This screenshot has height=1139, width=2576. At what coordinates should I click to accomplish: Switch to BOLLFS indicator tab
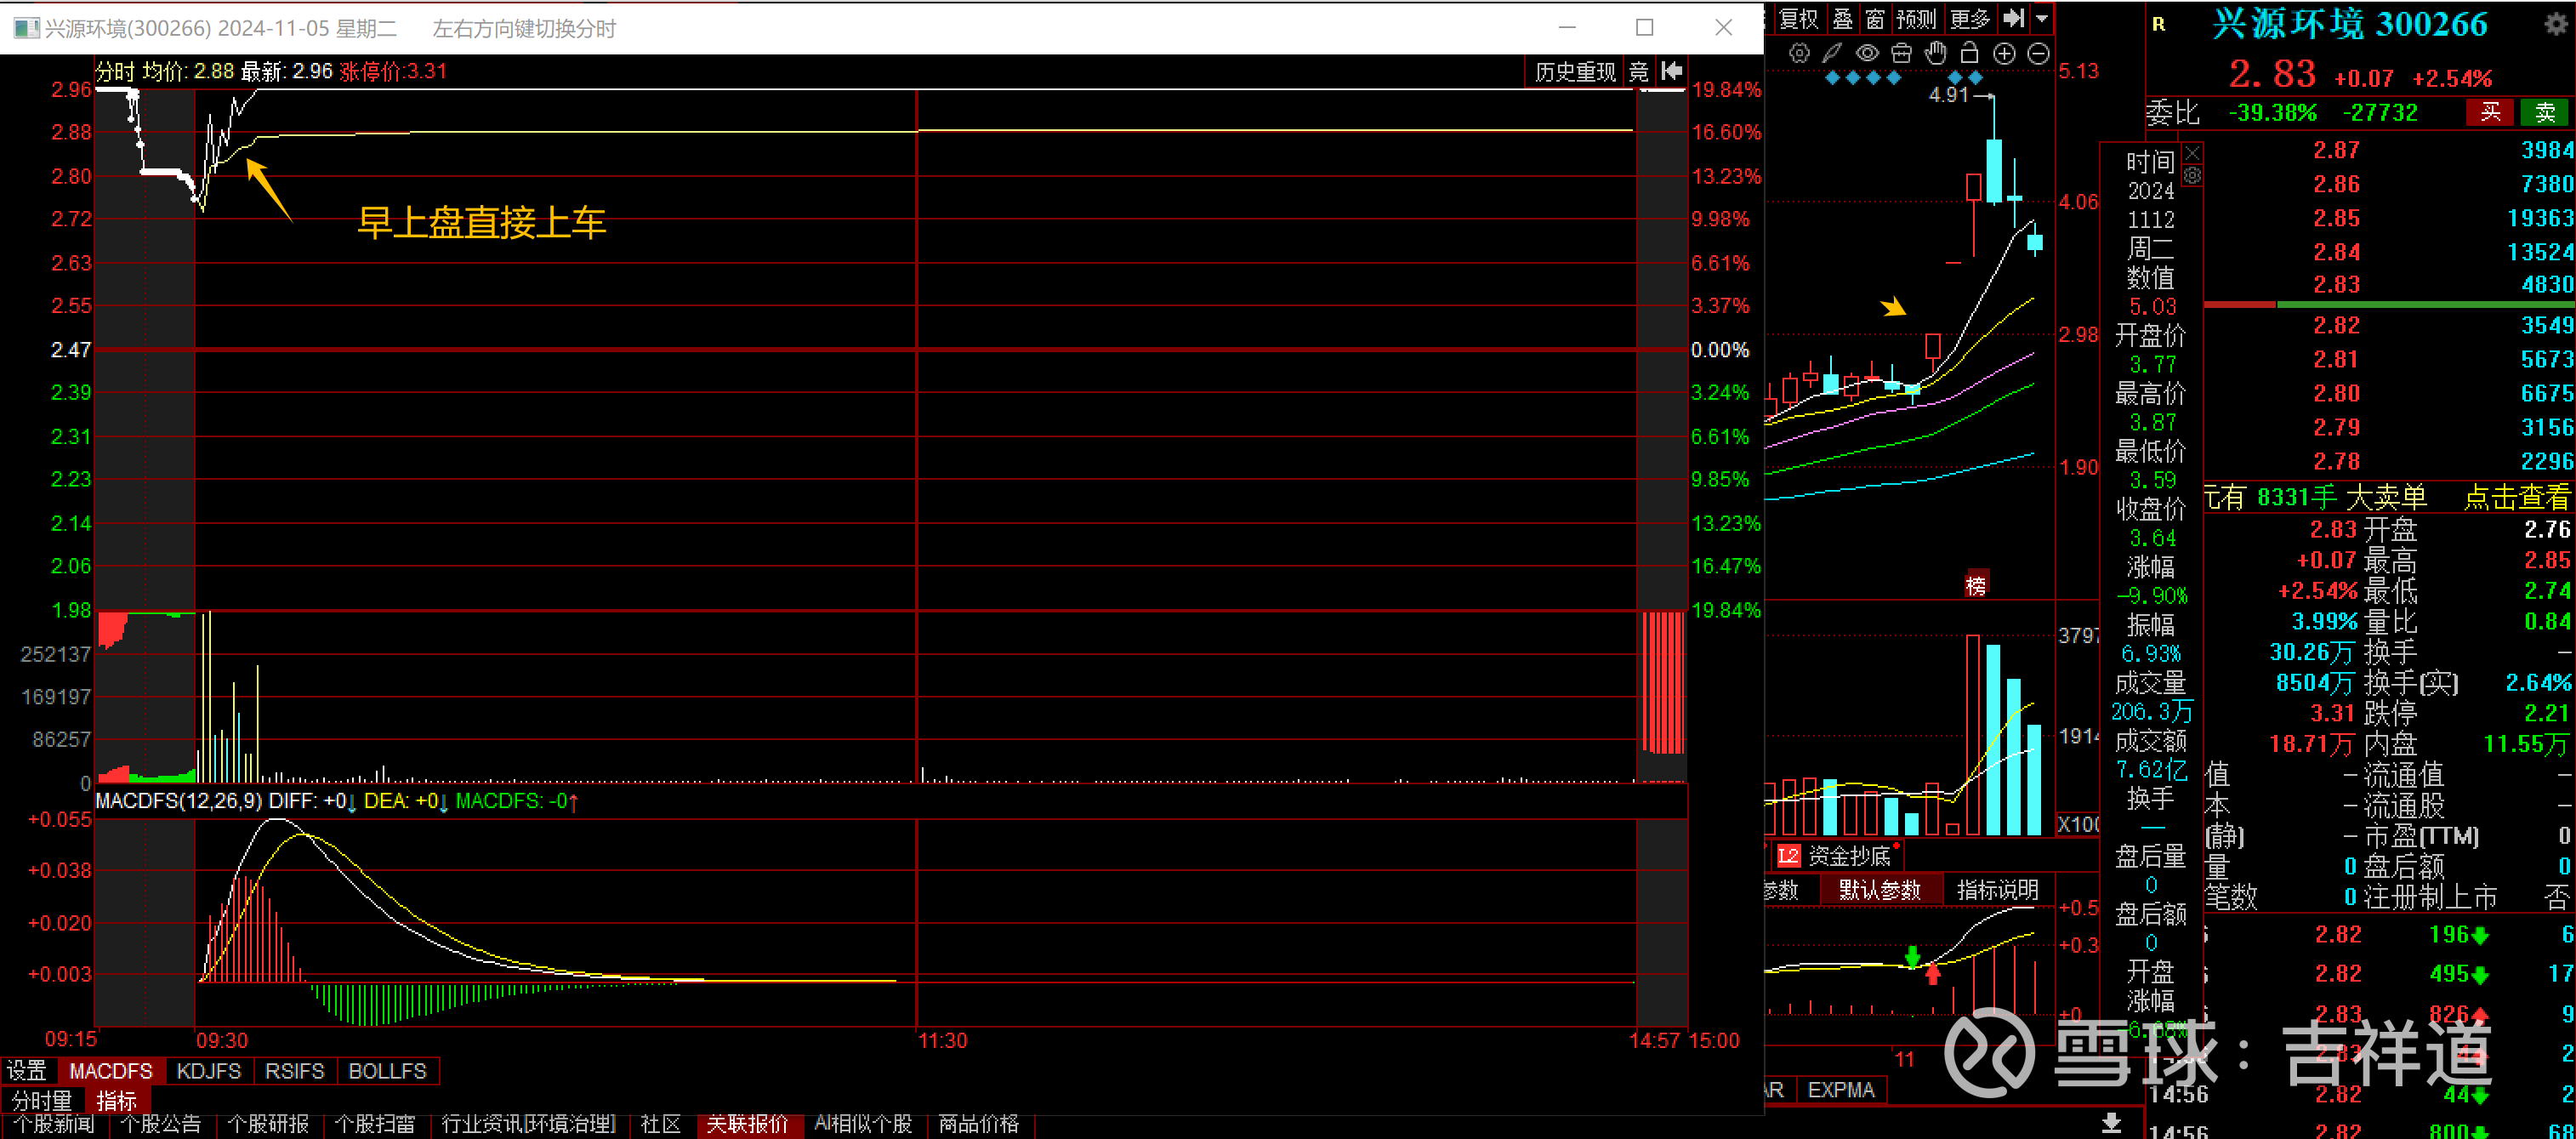388,1071
